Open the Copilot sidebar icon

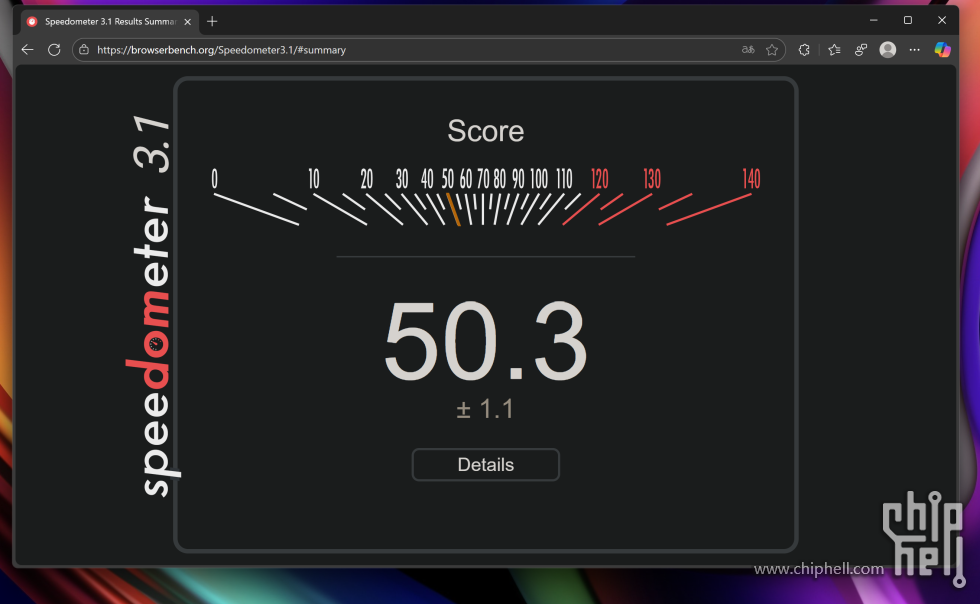(942, 49)
